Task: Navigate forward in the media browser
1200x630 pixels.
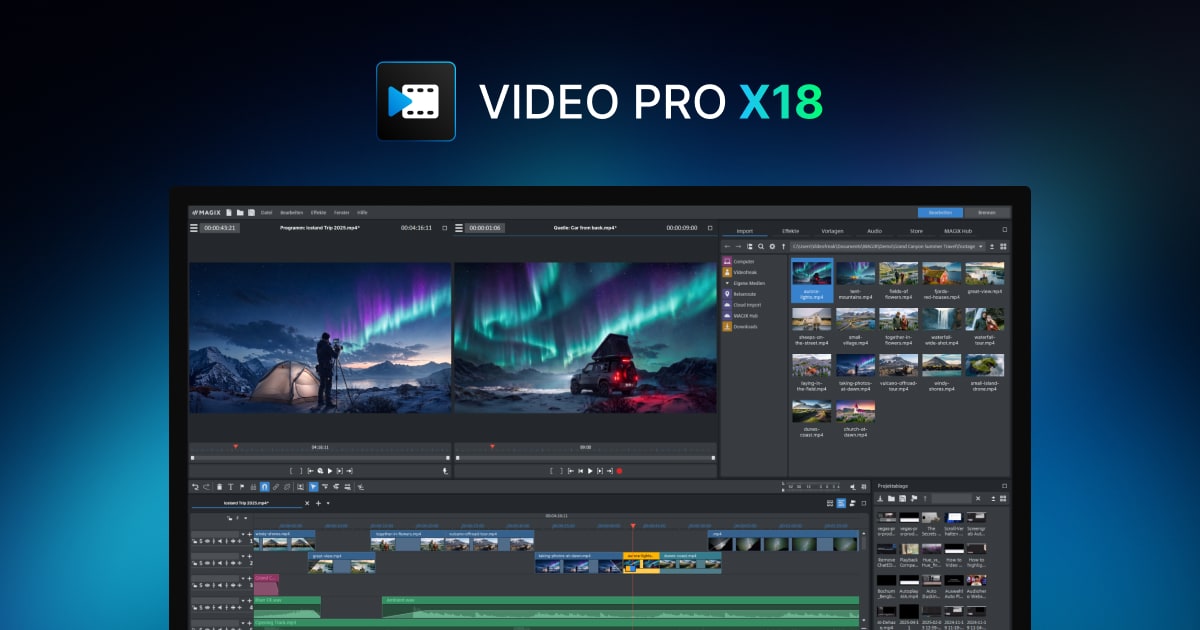Action: (x=738, y=246)
